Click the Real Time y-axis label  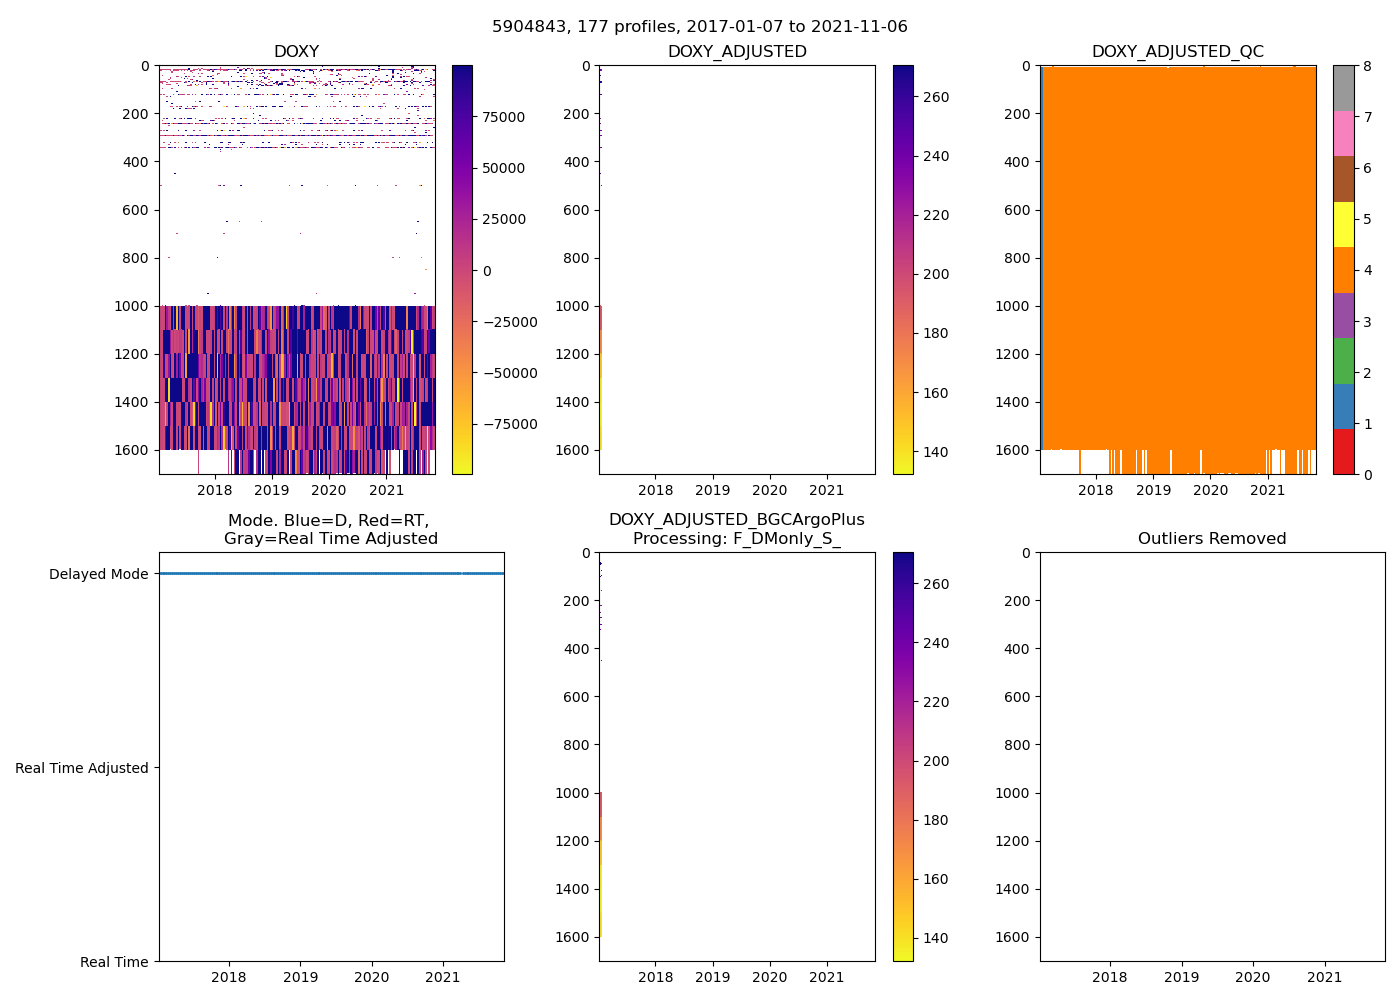(114, 962)
